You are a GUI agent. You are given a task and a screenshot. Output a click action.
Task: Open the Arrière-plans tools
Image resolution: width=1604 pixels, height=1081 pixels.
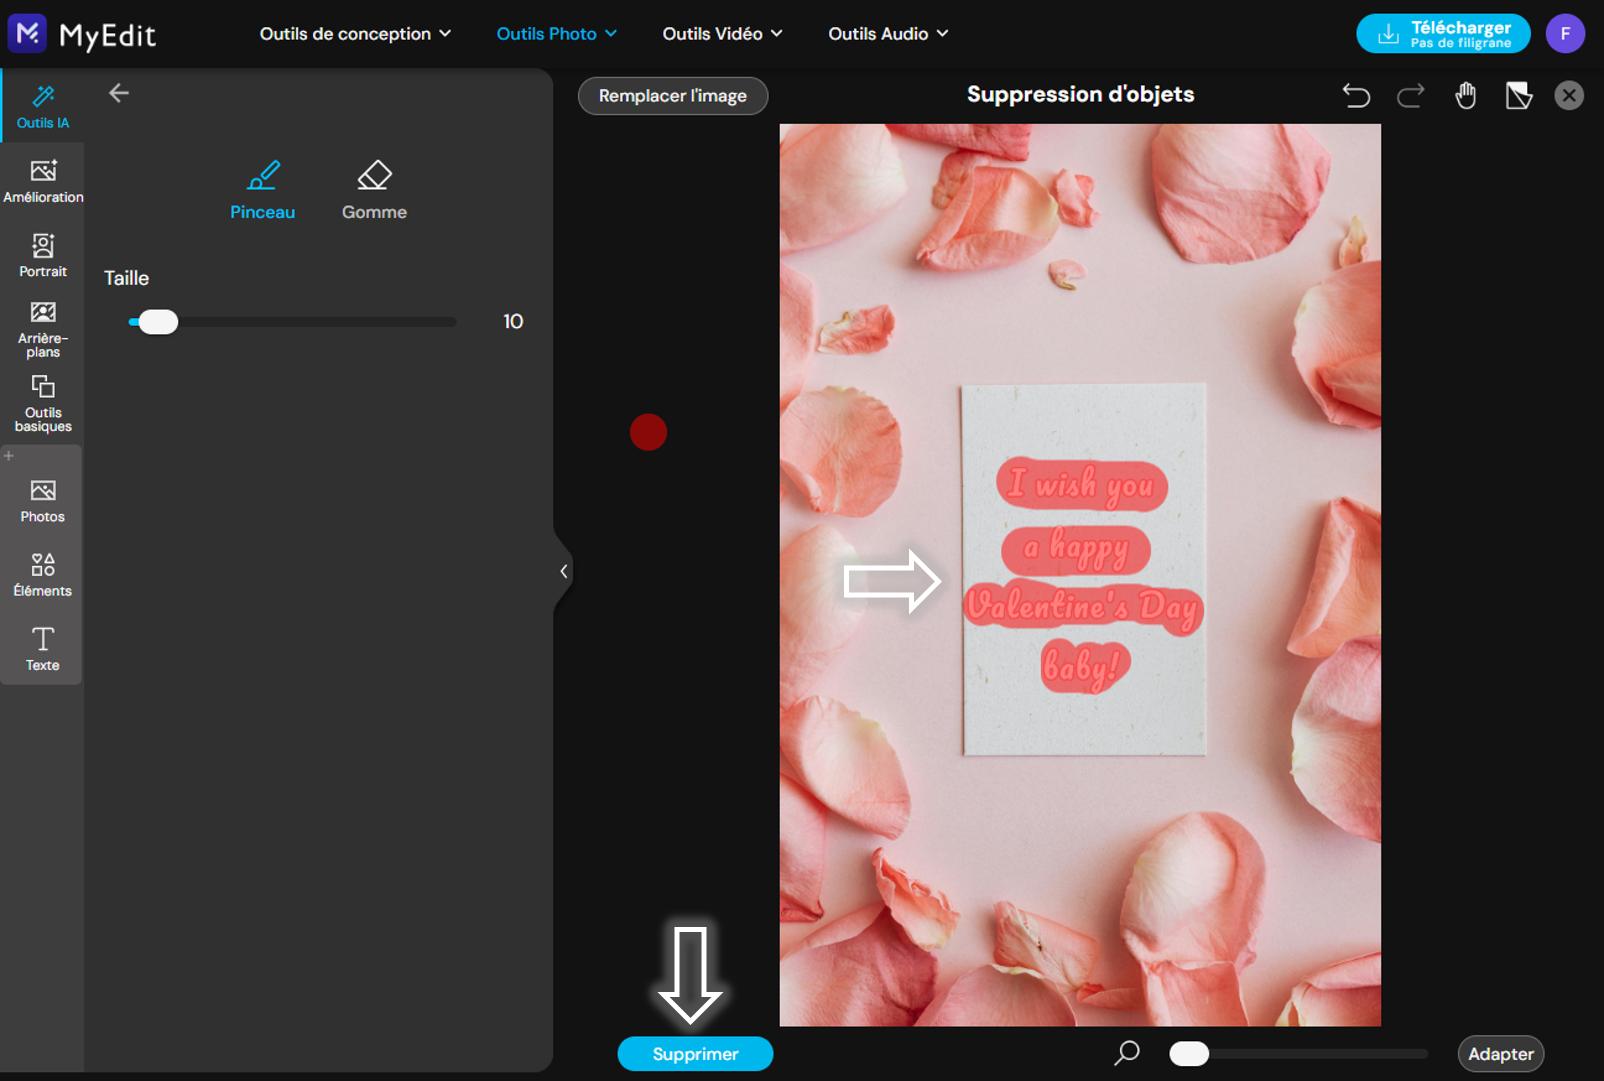43,329
